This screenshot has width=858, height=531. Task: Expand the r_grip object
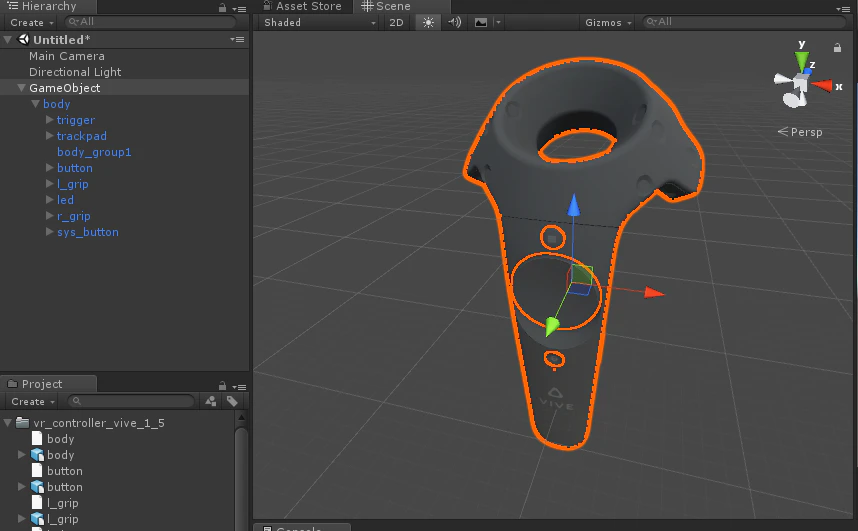[x=49, y=216]
